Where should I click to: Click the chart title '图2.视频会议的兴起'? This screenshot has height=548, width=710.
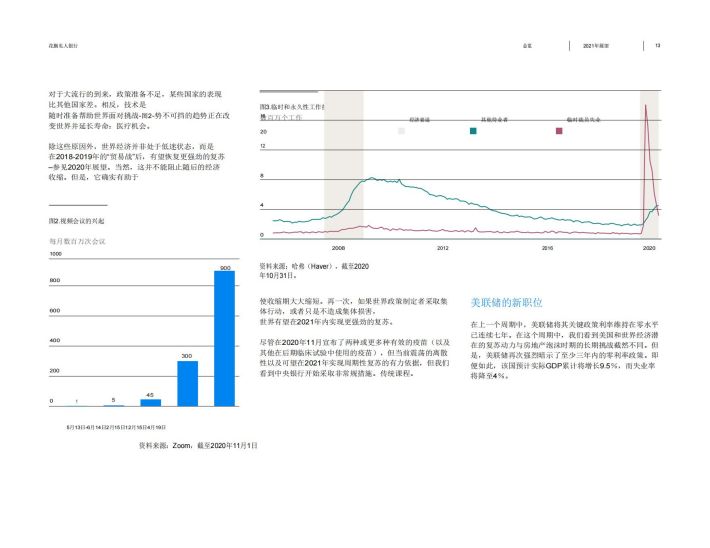[x=77, y=221]
